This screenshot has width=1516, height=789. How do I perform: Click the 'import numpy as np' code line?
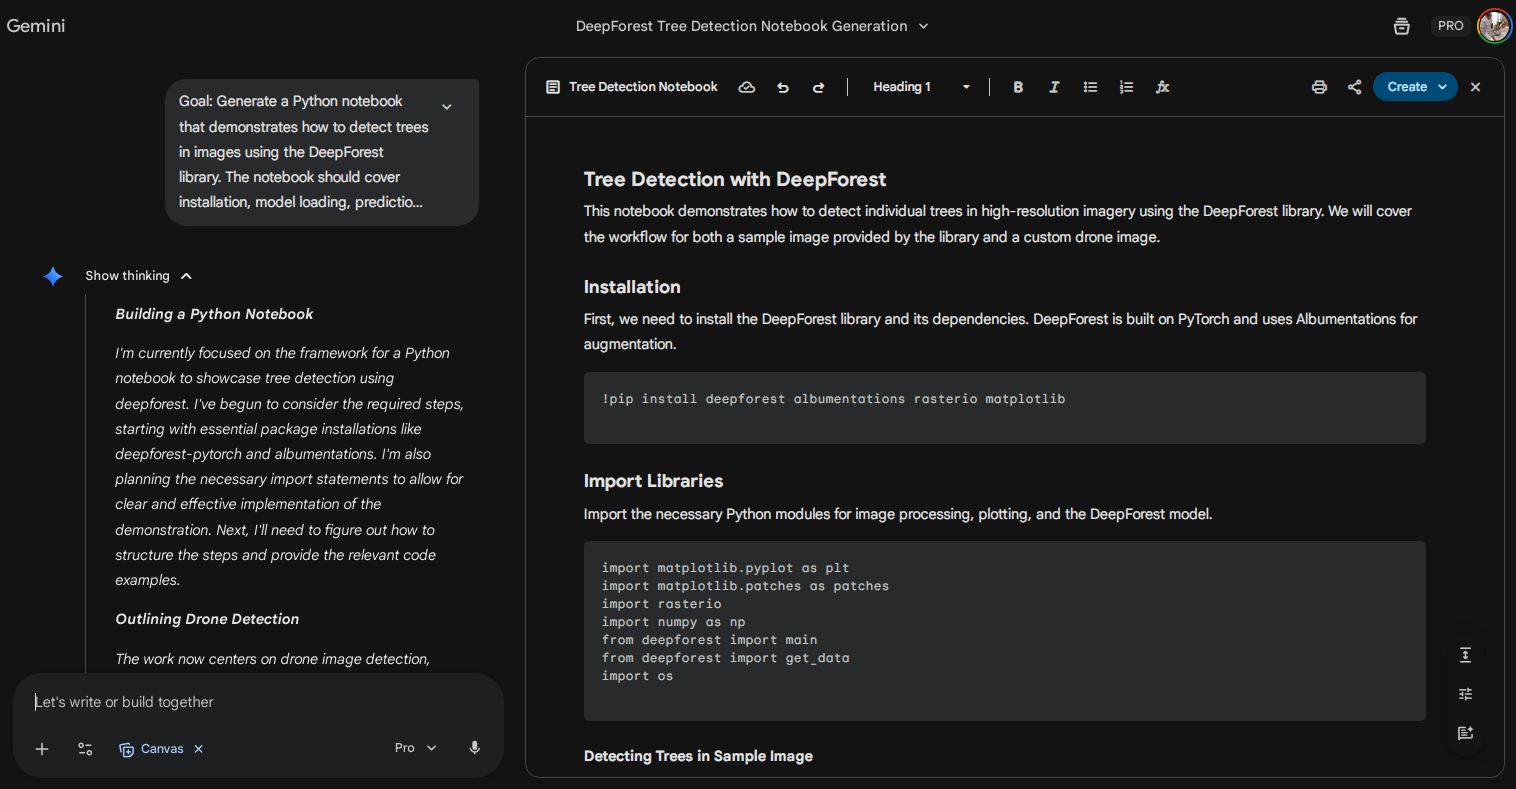673,622
